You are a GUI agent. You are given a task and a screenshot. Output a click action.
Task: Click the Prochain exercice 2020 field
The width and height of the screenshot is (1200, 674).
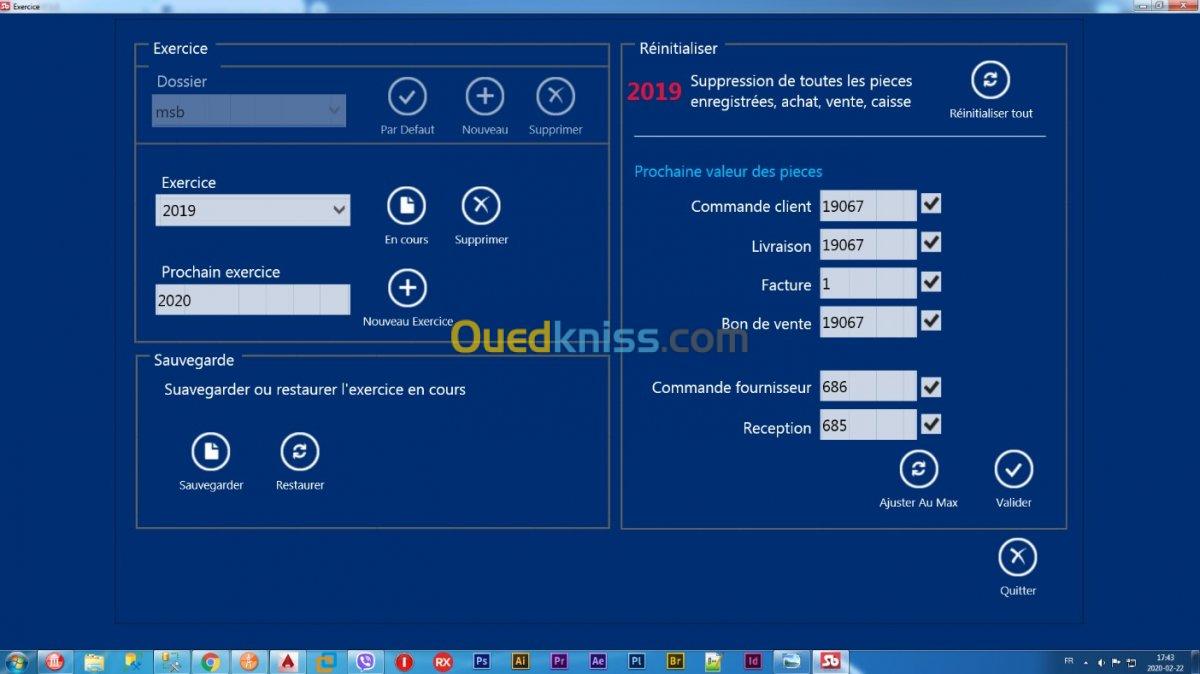[253, 300]
